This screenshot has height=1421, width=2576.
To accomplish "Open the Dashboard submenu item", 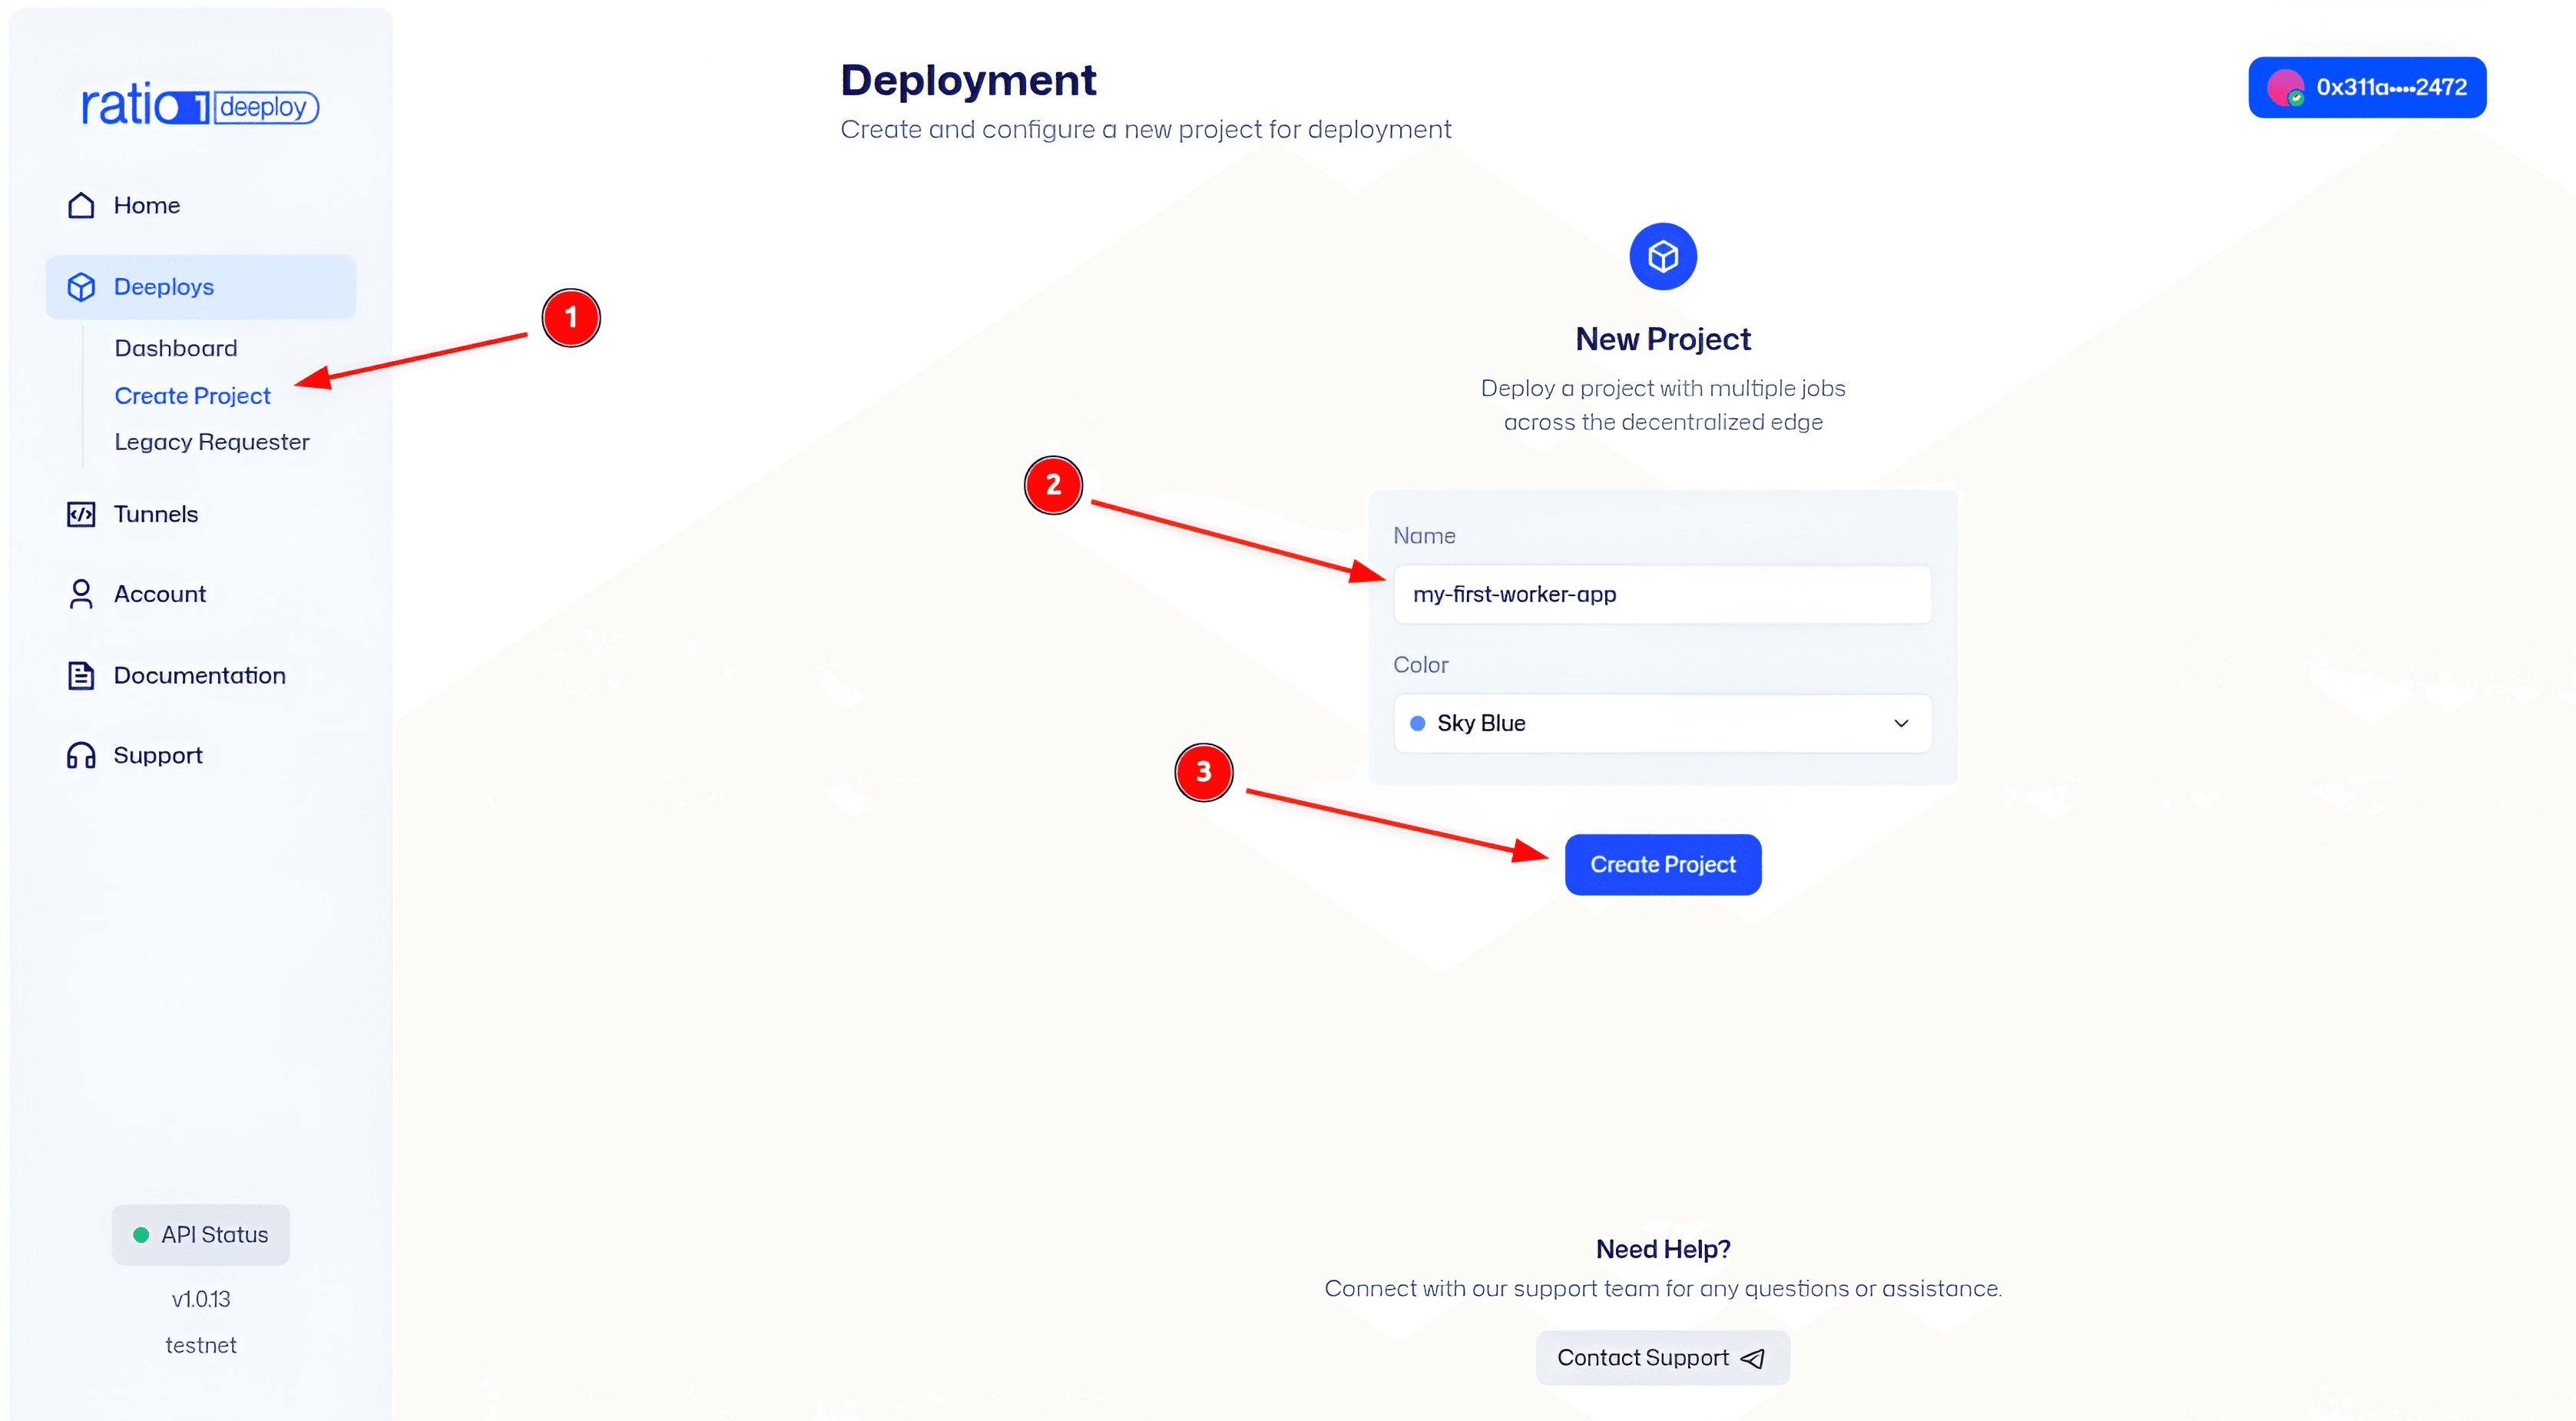I will click(176, 348).
